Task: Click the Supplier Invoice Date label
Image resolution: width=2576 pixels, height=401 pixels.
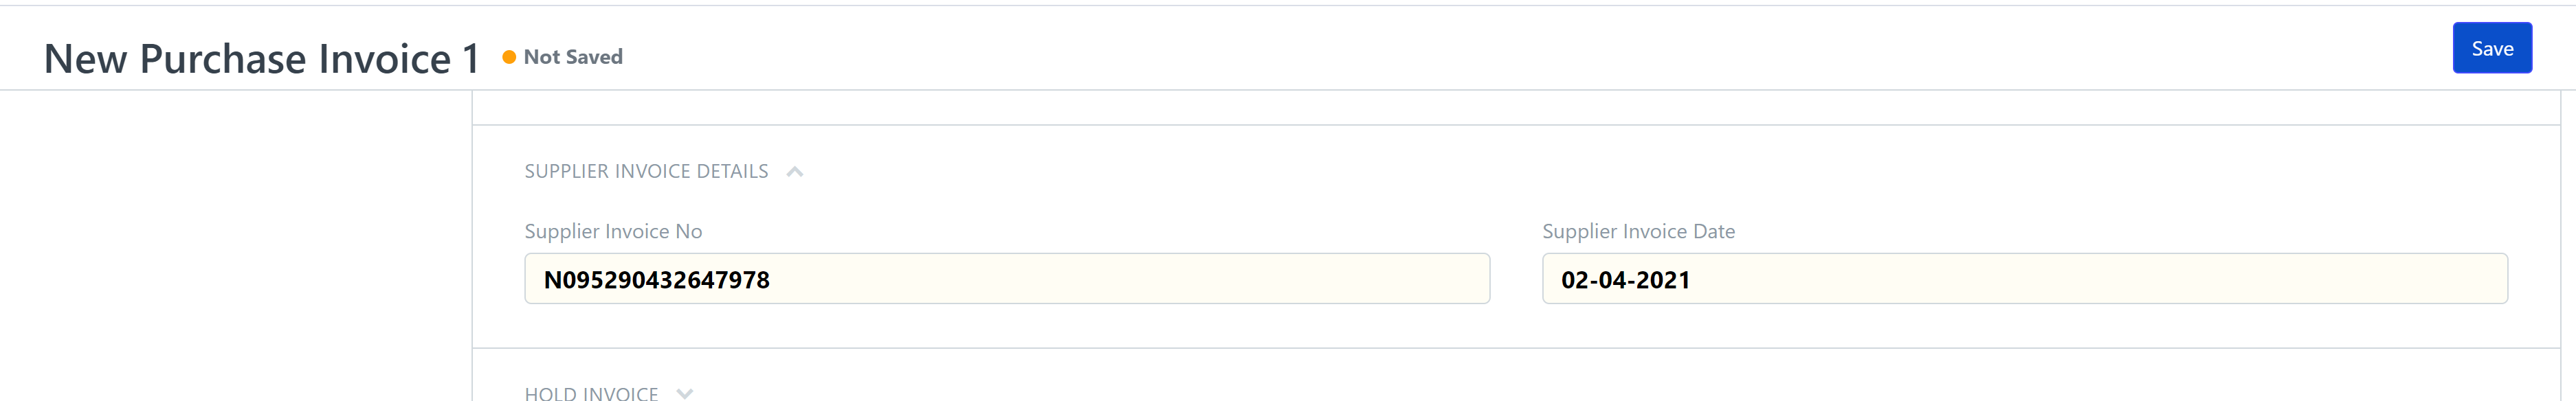Action: (1639, 231)
